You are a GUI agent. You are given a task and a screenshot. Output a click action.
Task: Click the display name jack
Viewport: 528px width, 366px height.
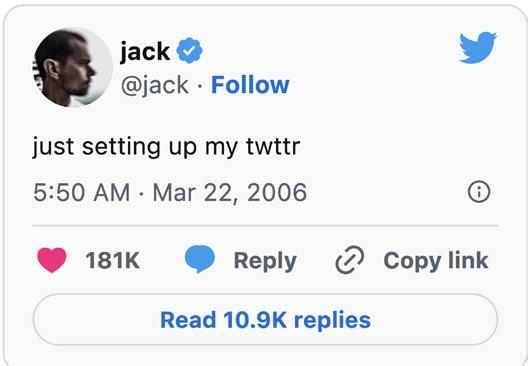click(145, 52)
